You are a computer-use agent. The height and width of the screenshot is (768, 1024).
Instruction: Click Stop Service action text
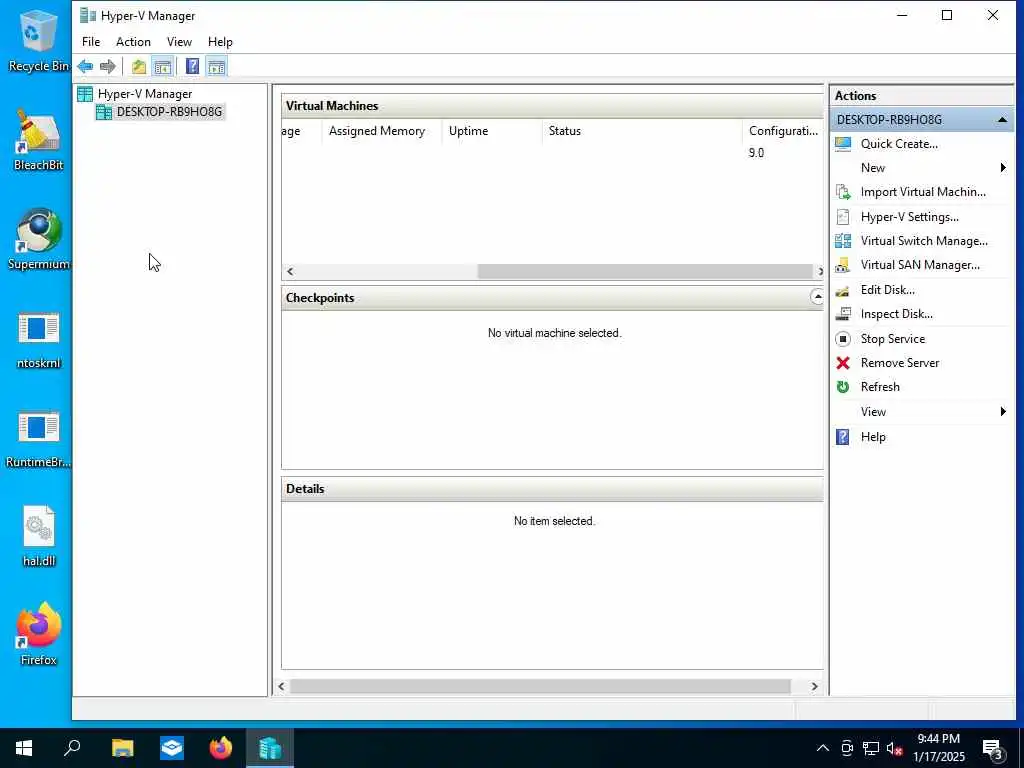pyautogui.click(x=892, y=339)
